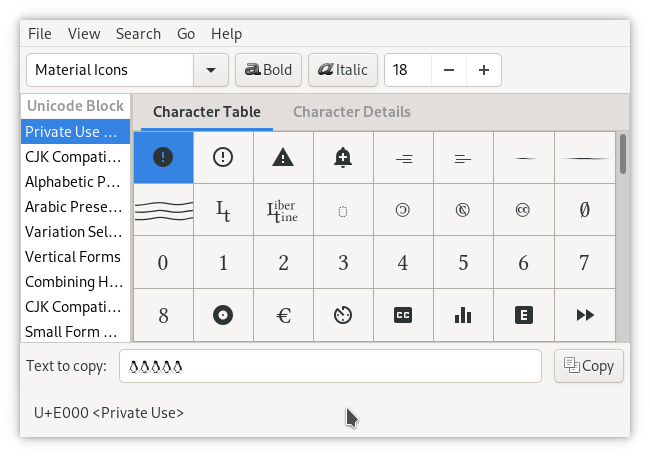Select the digit 7 glyph cell

585,263
